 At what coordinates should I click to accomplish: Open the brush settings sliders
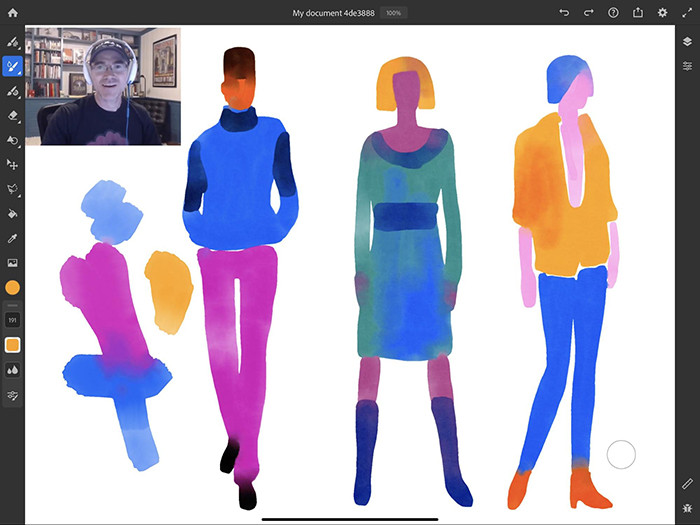click(13, 395)
